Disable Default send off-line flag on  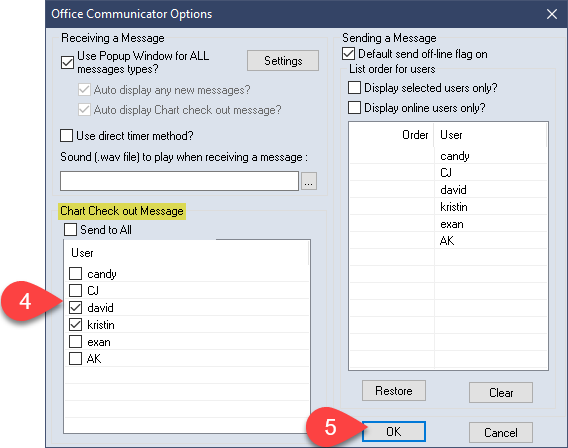(348, 54)
